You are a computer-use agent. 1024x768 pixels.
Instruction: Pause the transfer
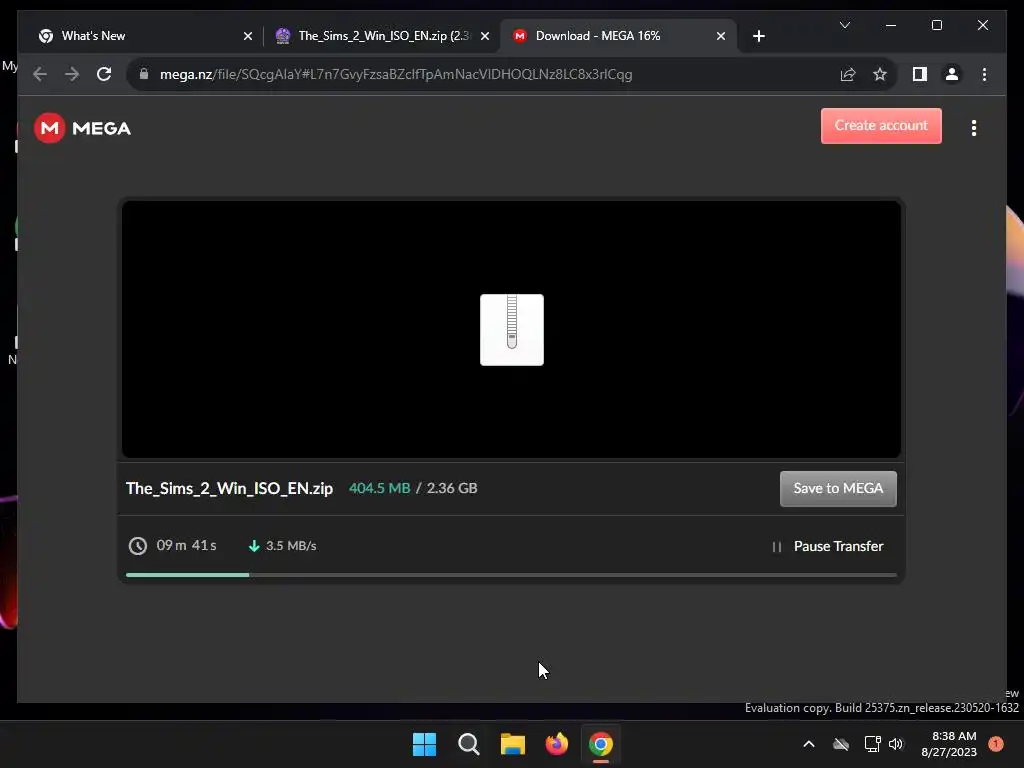(x=827, y=547)
